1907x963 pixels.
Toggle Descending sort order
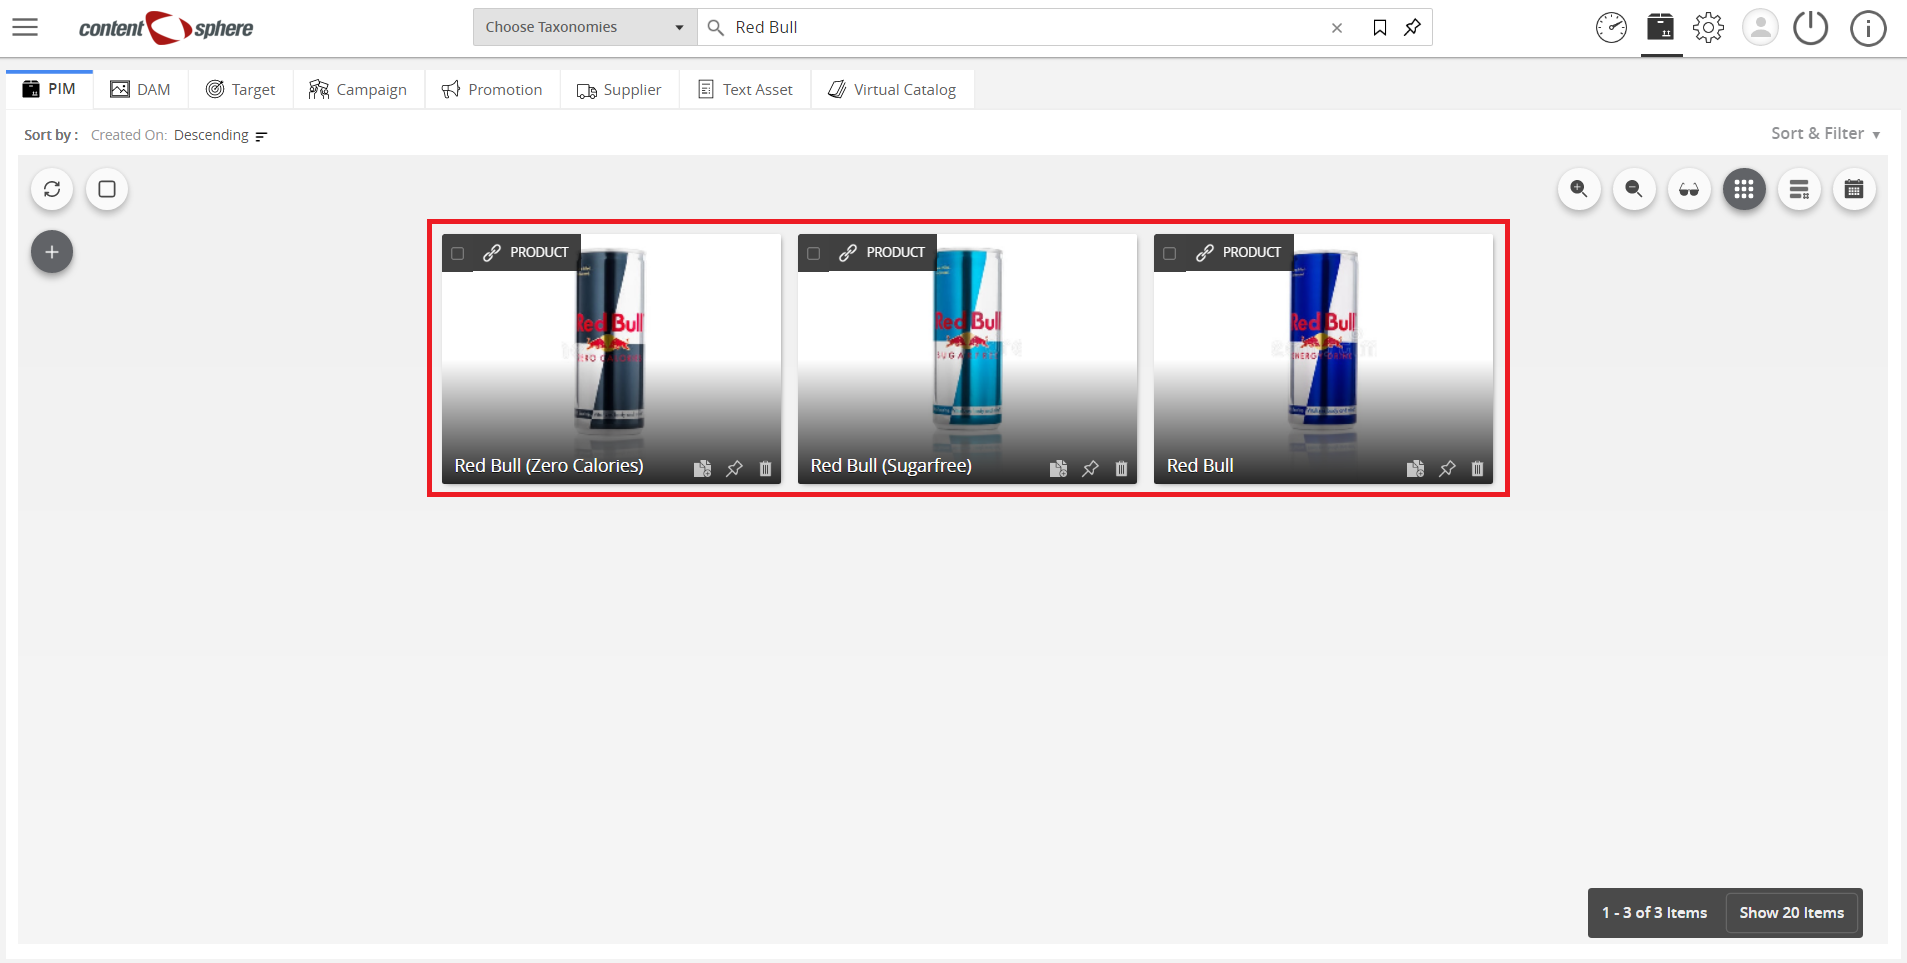221,135
